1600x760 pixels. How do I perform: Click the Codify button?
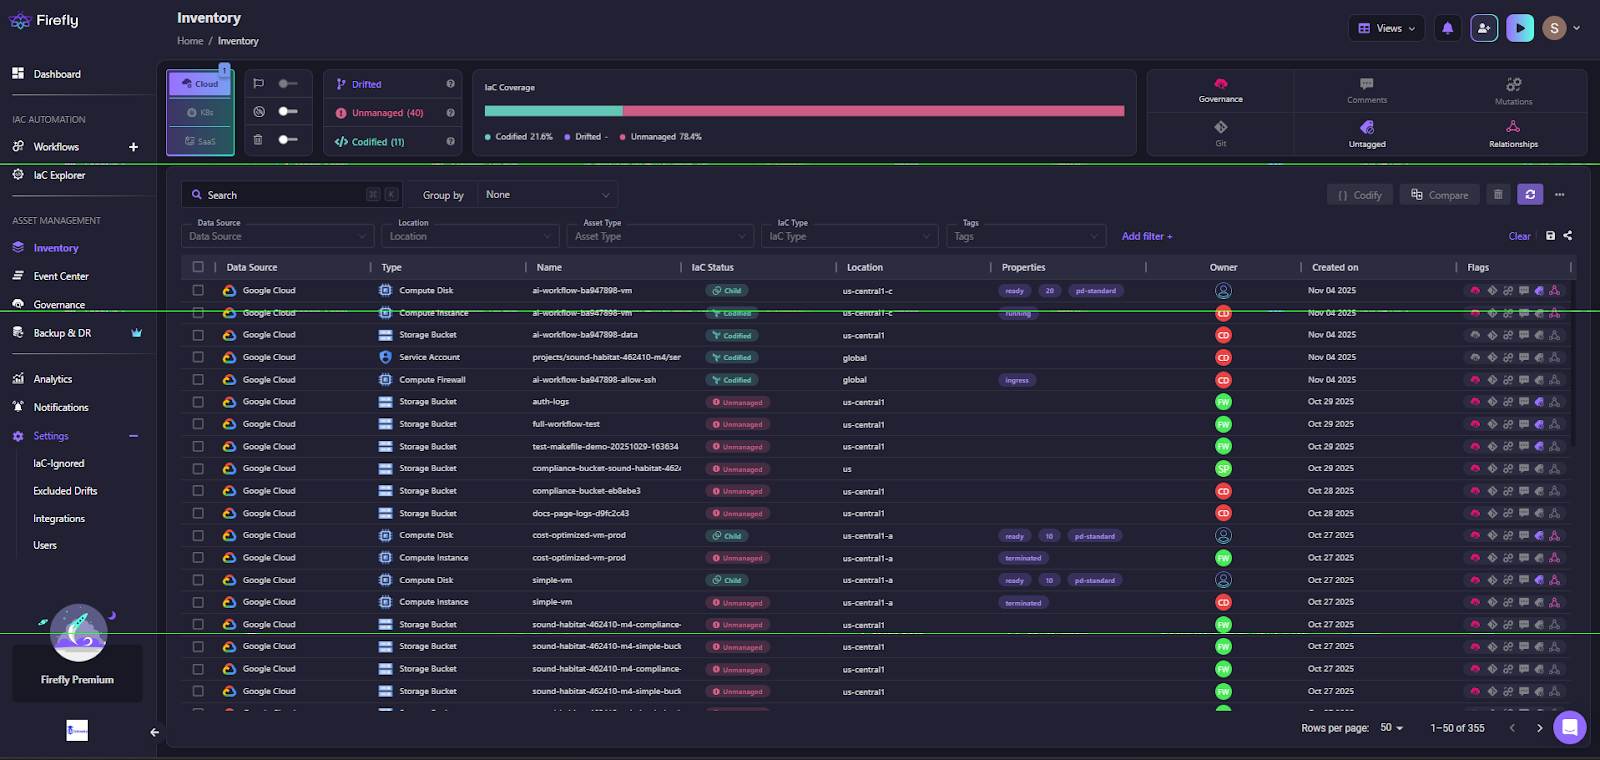tap(1360, 195)
